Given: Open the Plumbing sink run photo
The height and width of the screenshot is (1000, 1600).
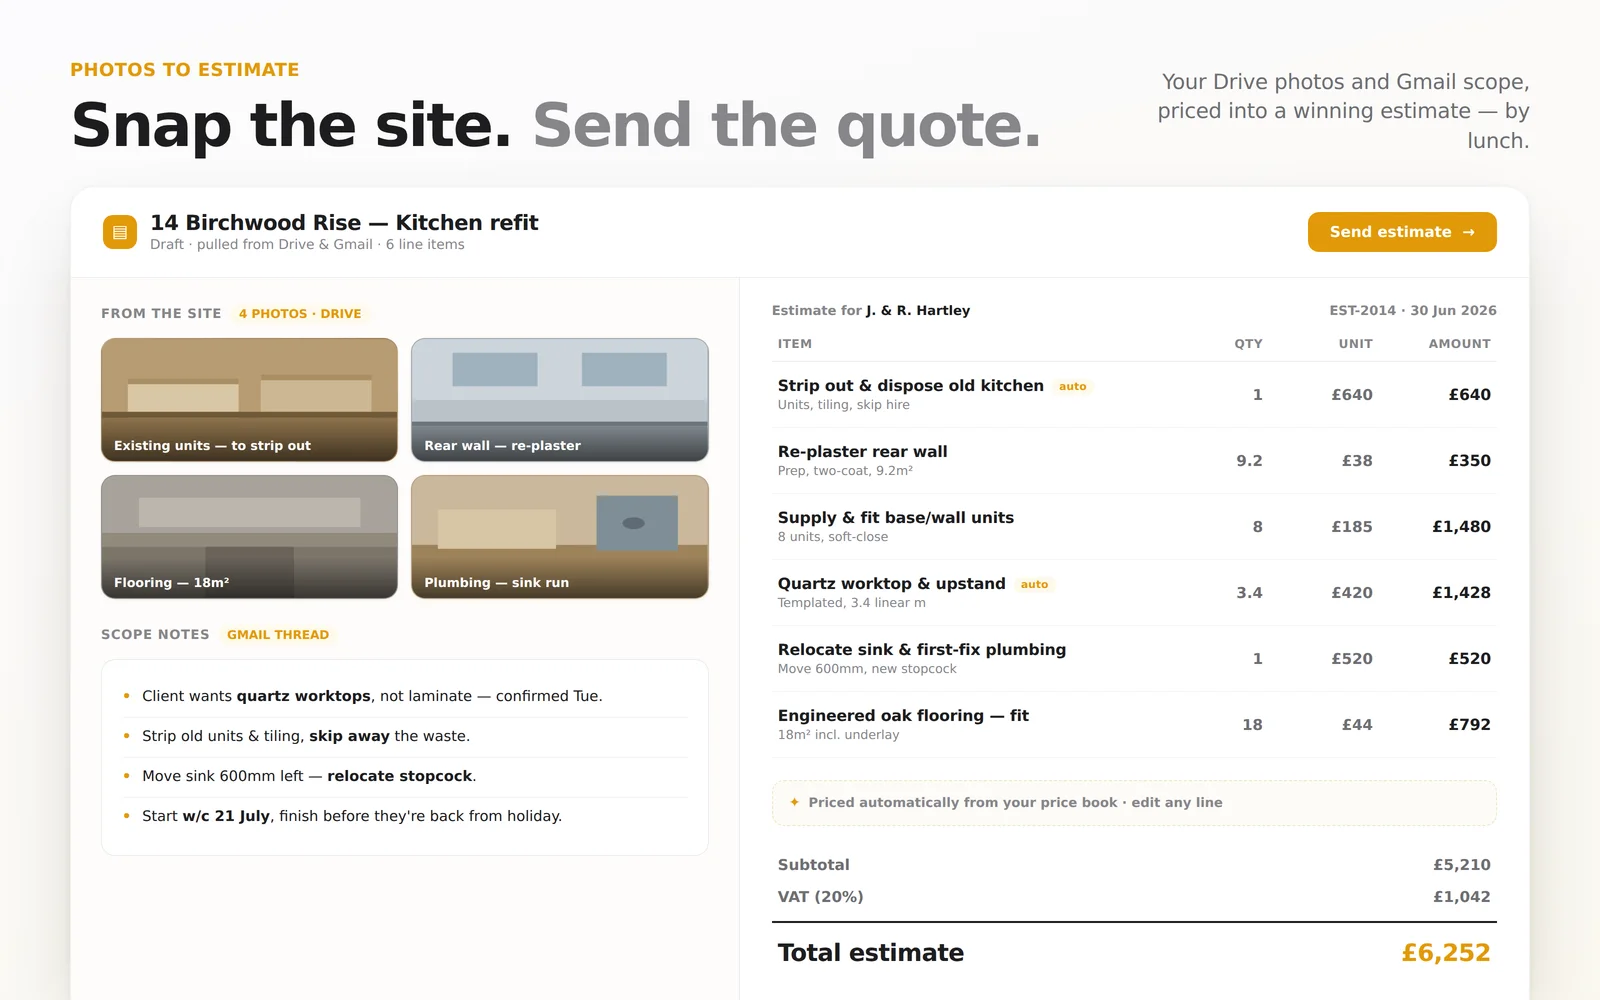Looking at the screenshot, I should pos(560,537).
